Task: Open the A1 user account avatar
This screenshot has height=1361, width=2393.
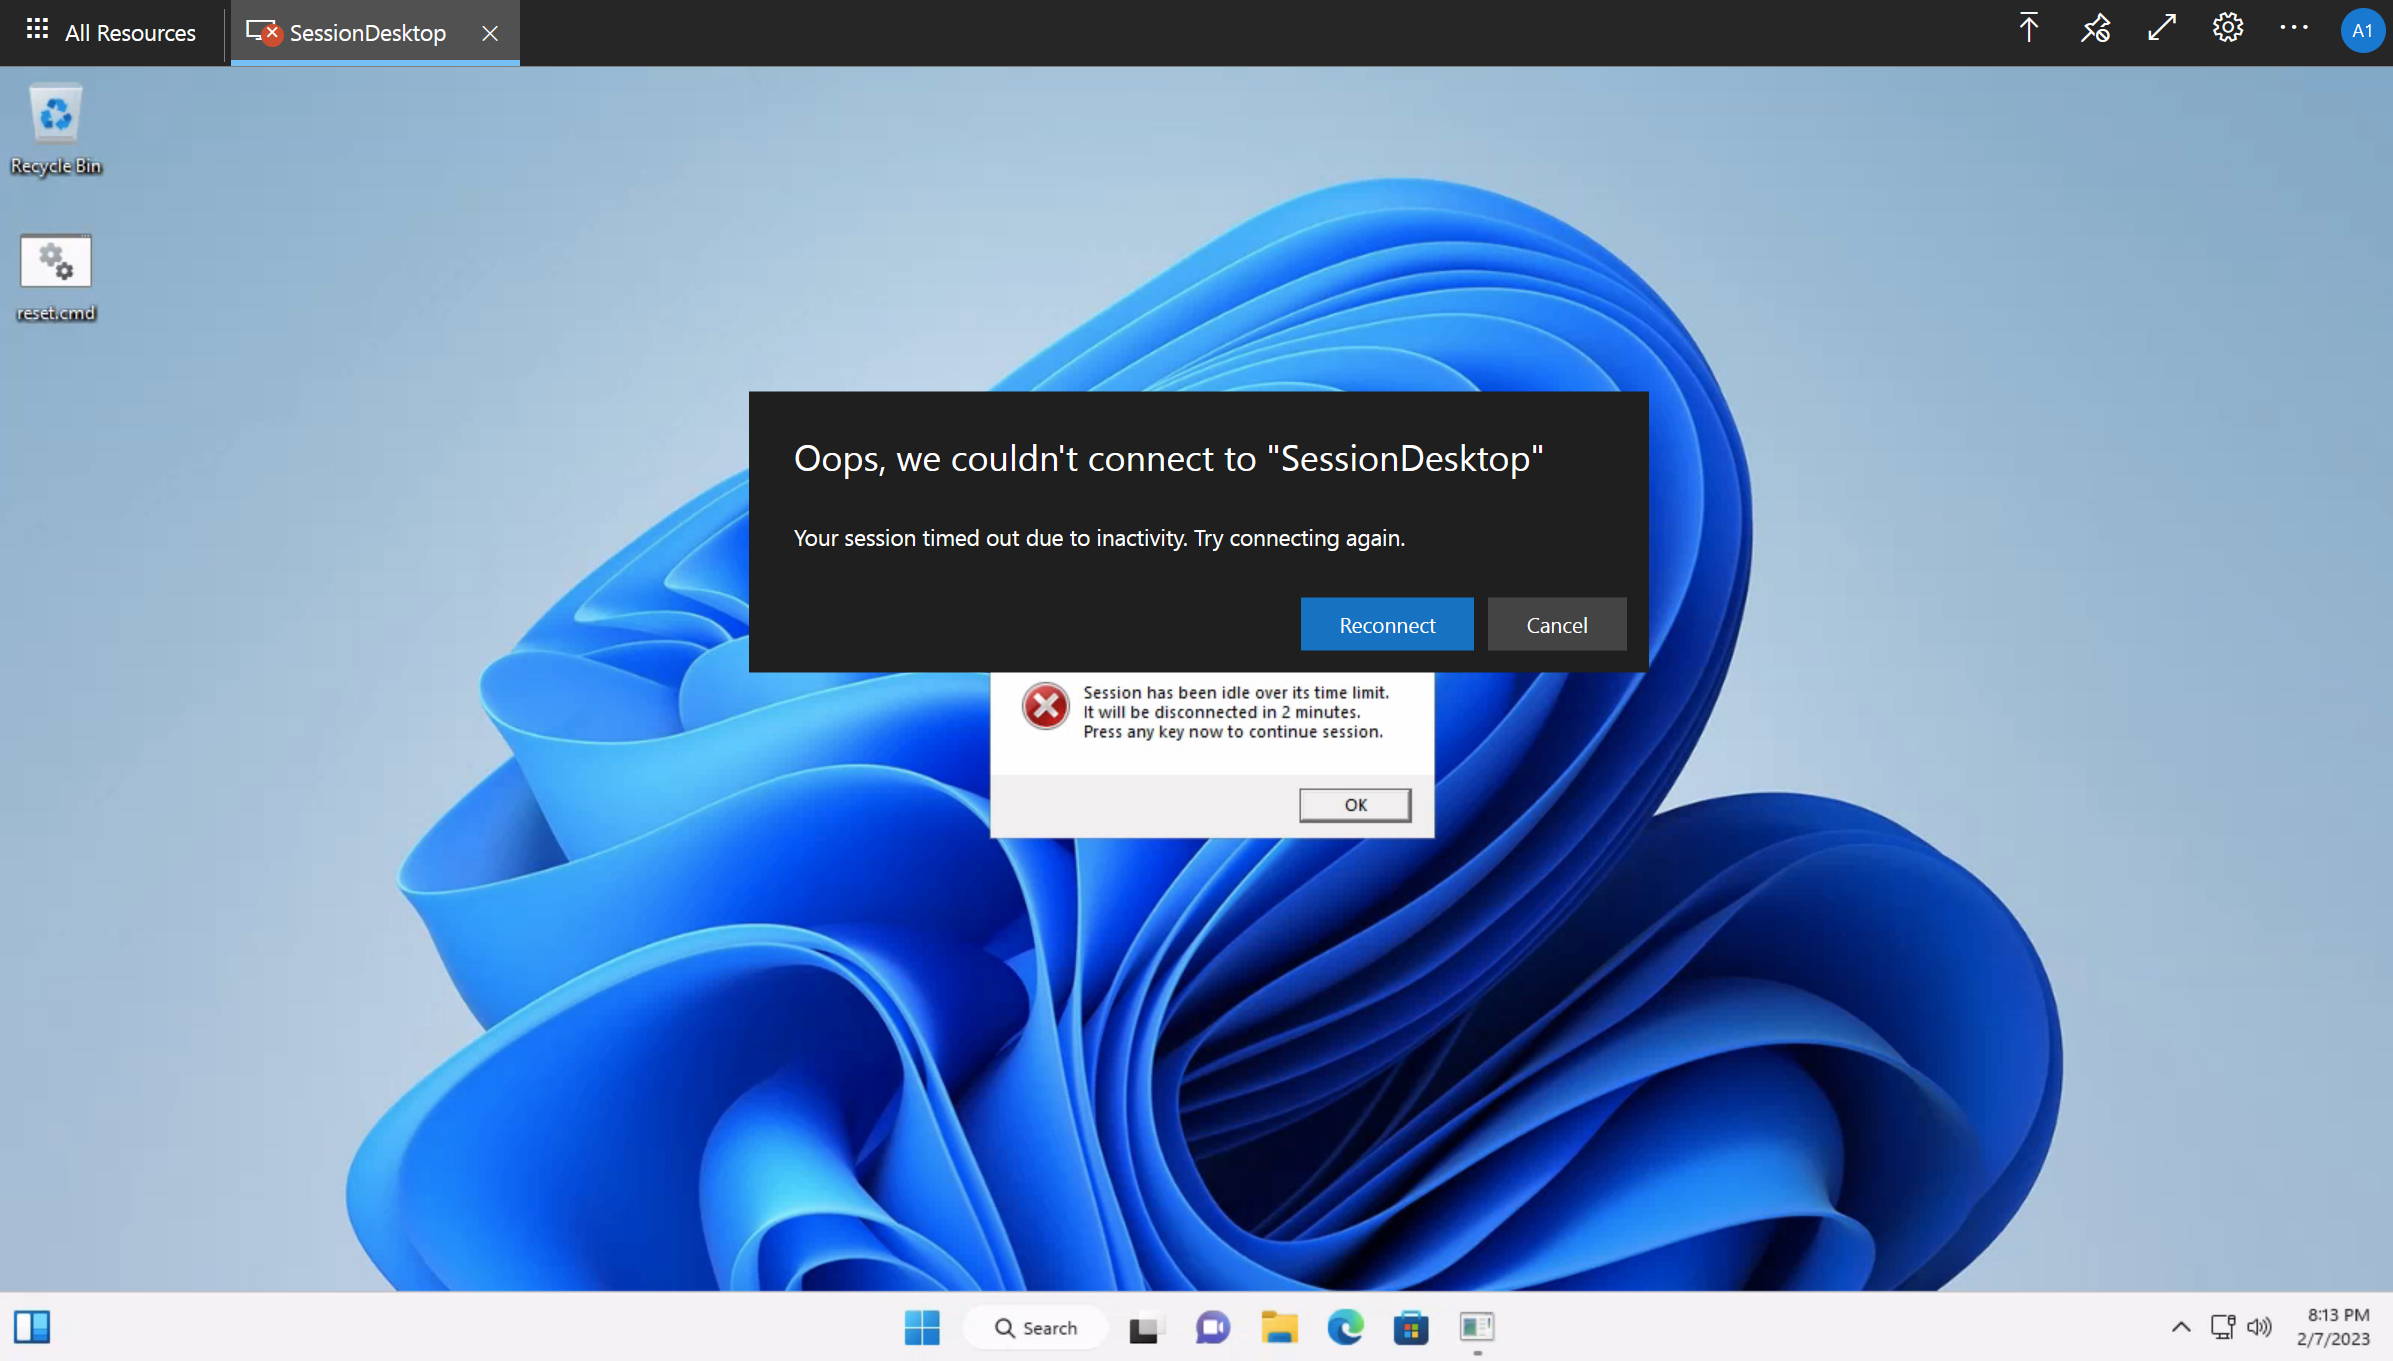Action: 2362,30
